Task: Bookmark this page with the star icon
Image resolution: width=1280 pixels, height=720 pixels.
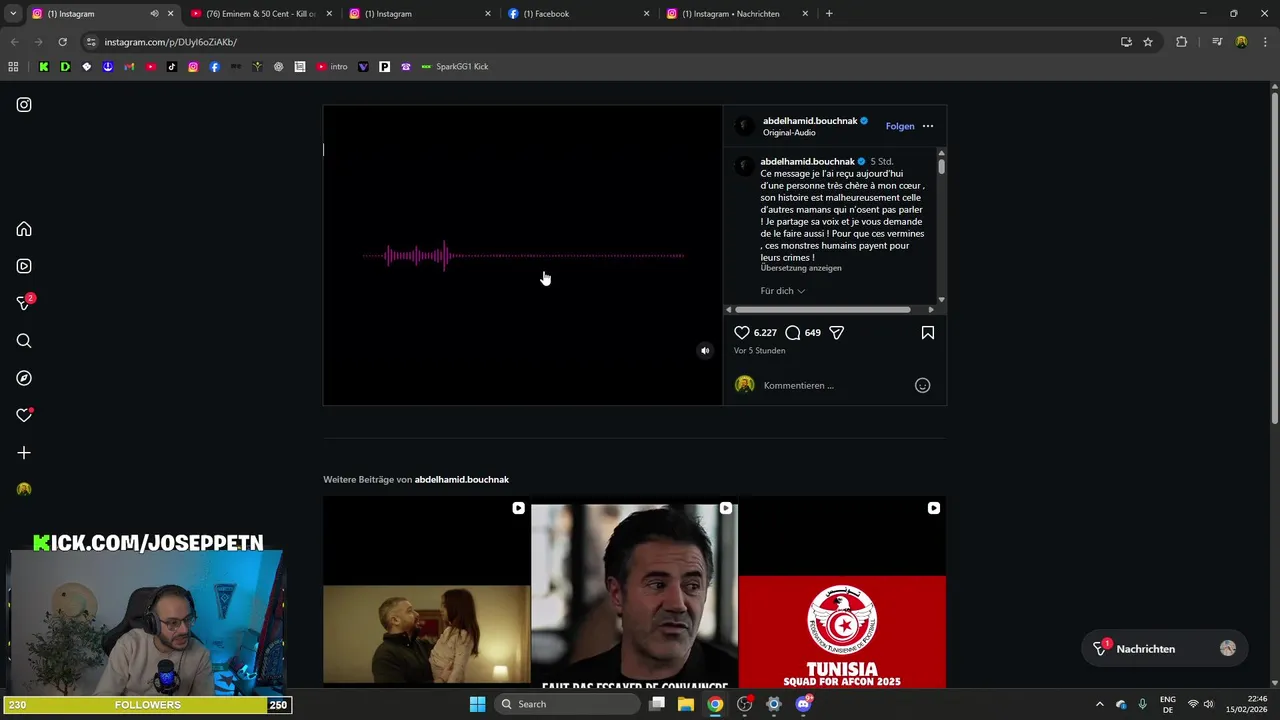Action: pos(1148,42)
